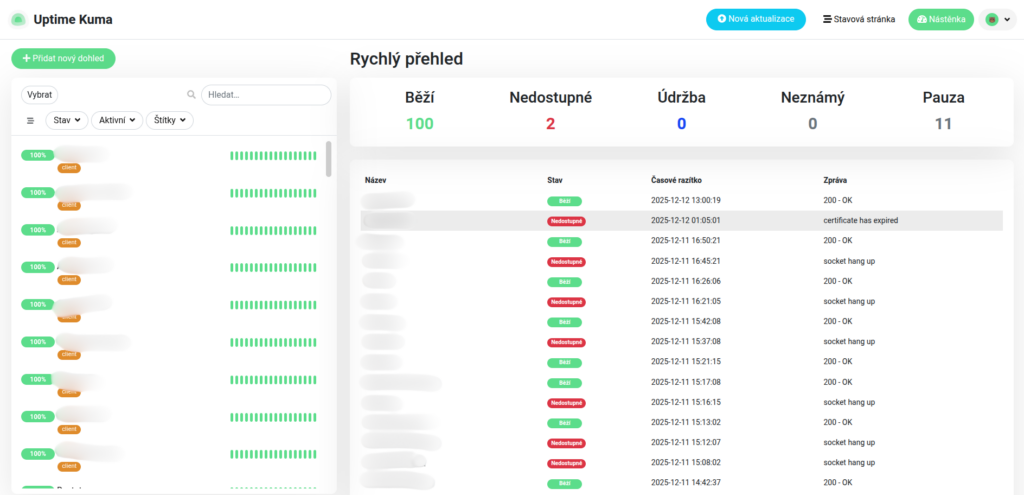Click the monitor list scrollbar

[x=329, y=158]
